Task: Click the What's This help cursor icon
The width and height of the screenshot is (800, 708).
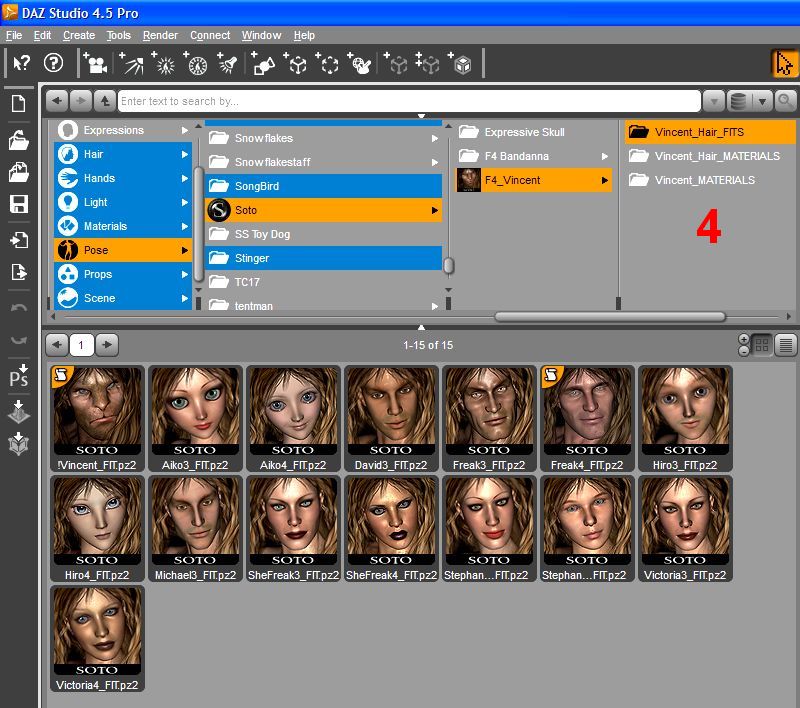Action: point(21,63)
